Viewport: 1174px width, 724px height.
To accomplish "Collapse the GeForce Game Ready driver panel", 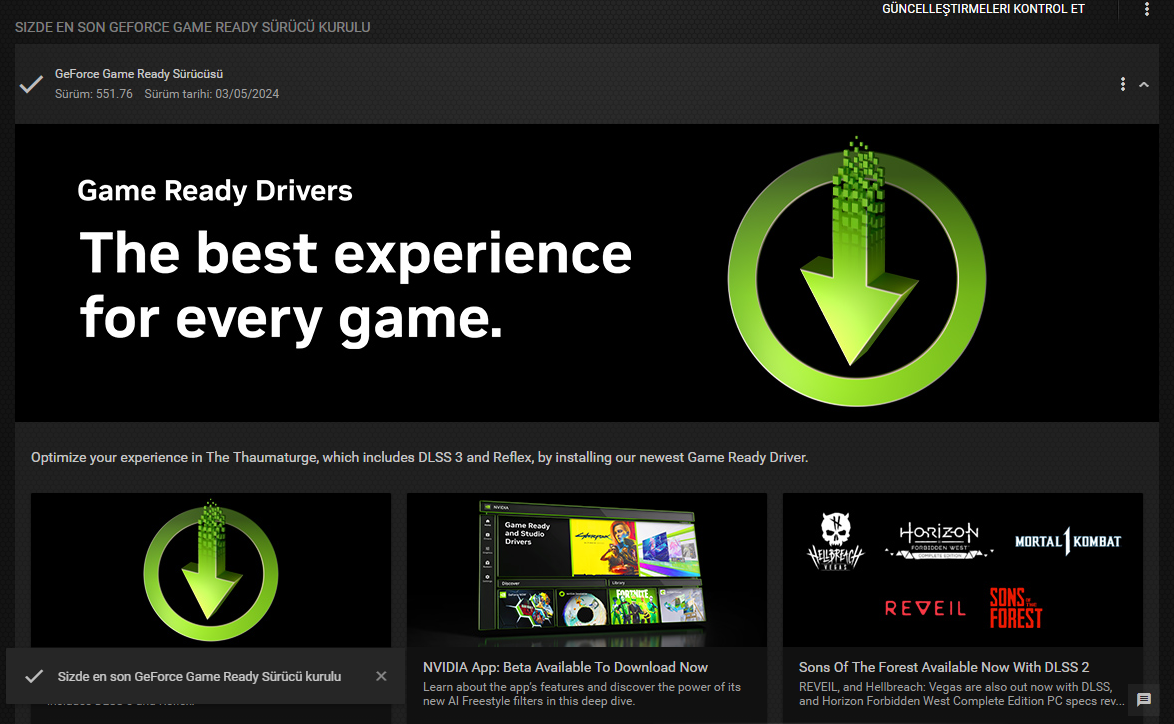I will 1144,85.
